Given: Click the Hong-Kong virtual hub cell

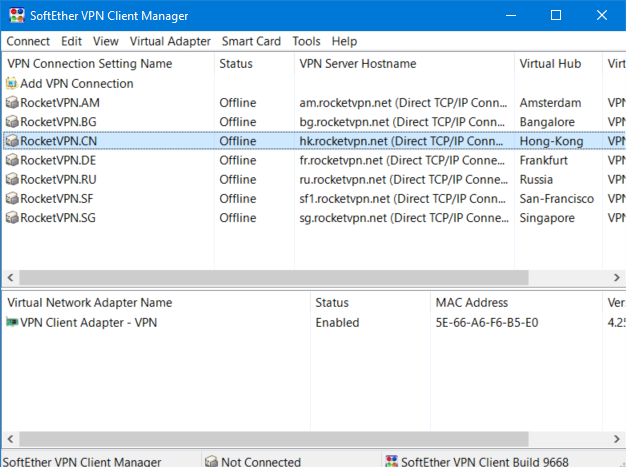Looking at the screenshot, I should [551, 141].
